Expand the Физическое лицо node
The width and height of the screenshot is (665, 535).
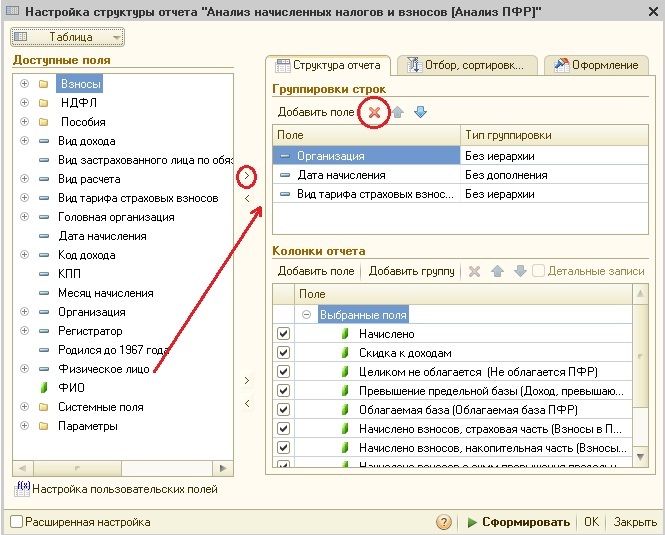pyautogui.click(x=24, y=368)
